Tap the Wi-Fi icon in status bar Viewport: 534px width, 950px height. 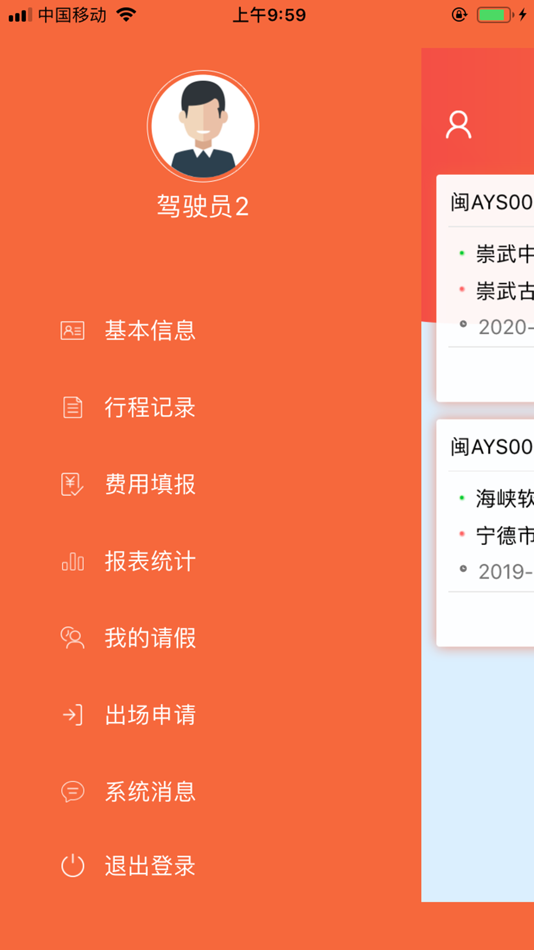pyautogui.click(x=126, y=15)
